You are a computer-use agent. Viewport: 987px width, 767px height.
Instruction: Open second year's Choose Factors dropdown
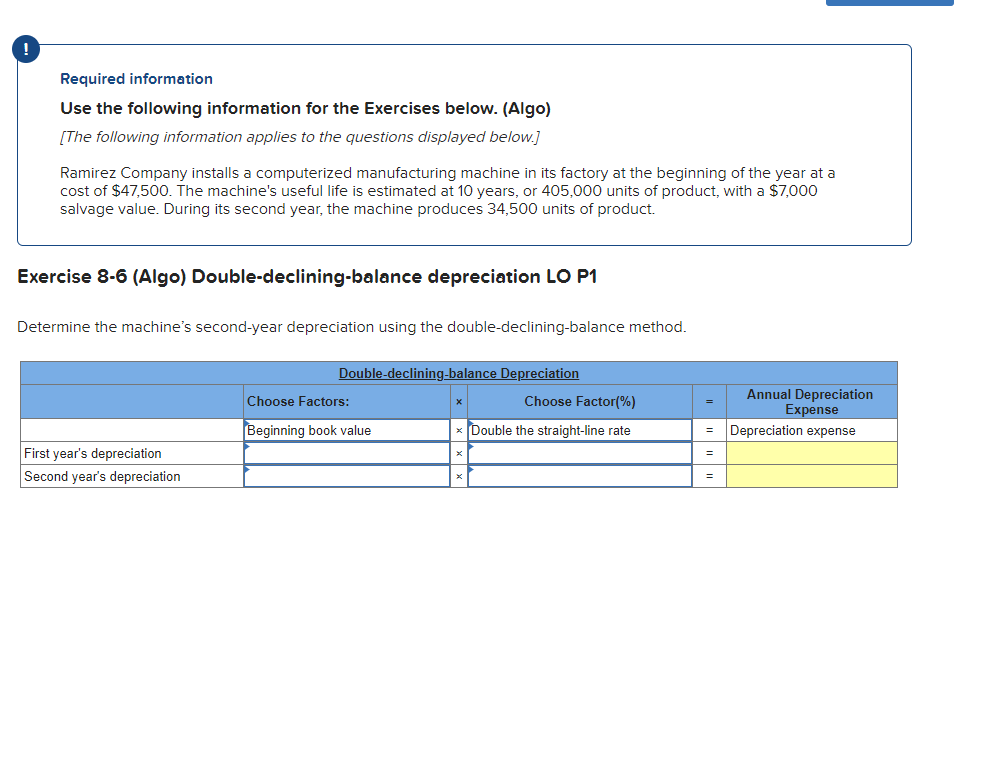pyautogui.click(x=346, y=476)
